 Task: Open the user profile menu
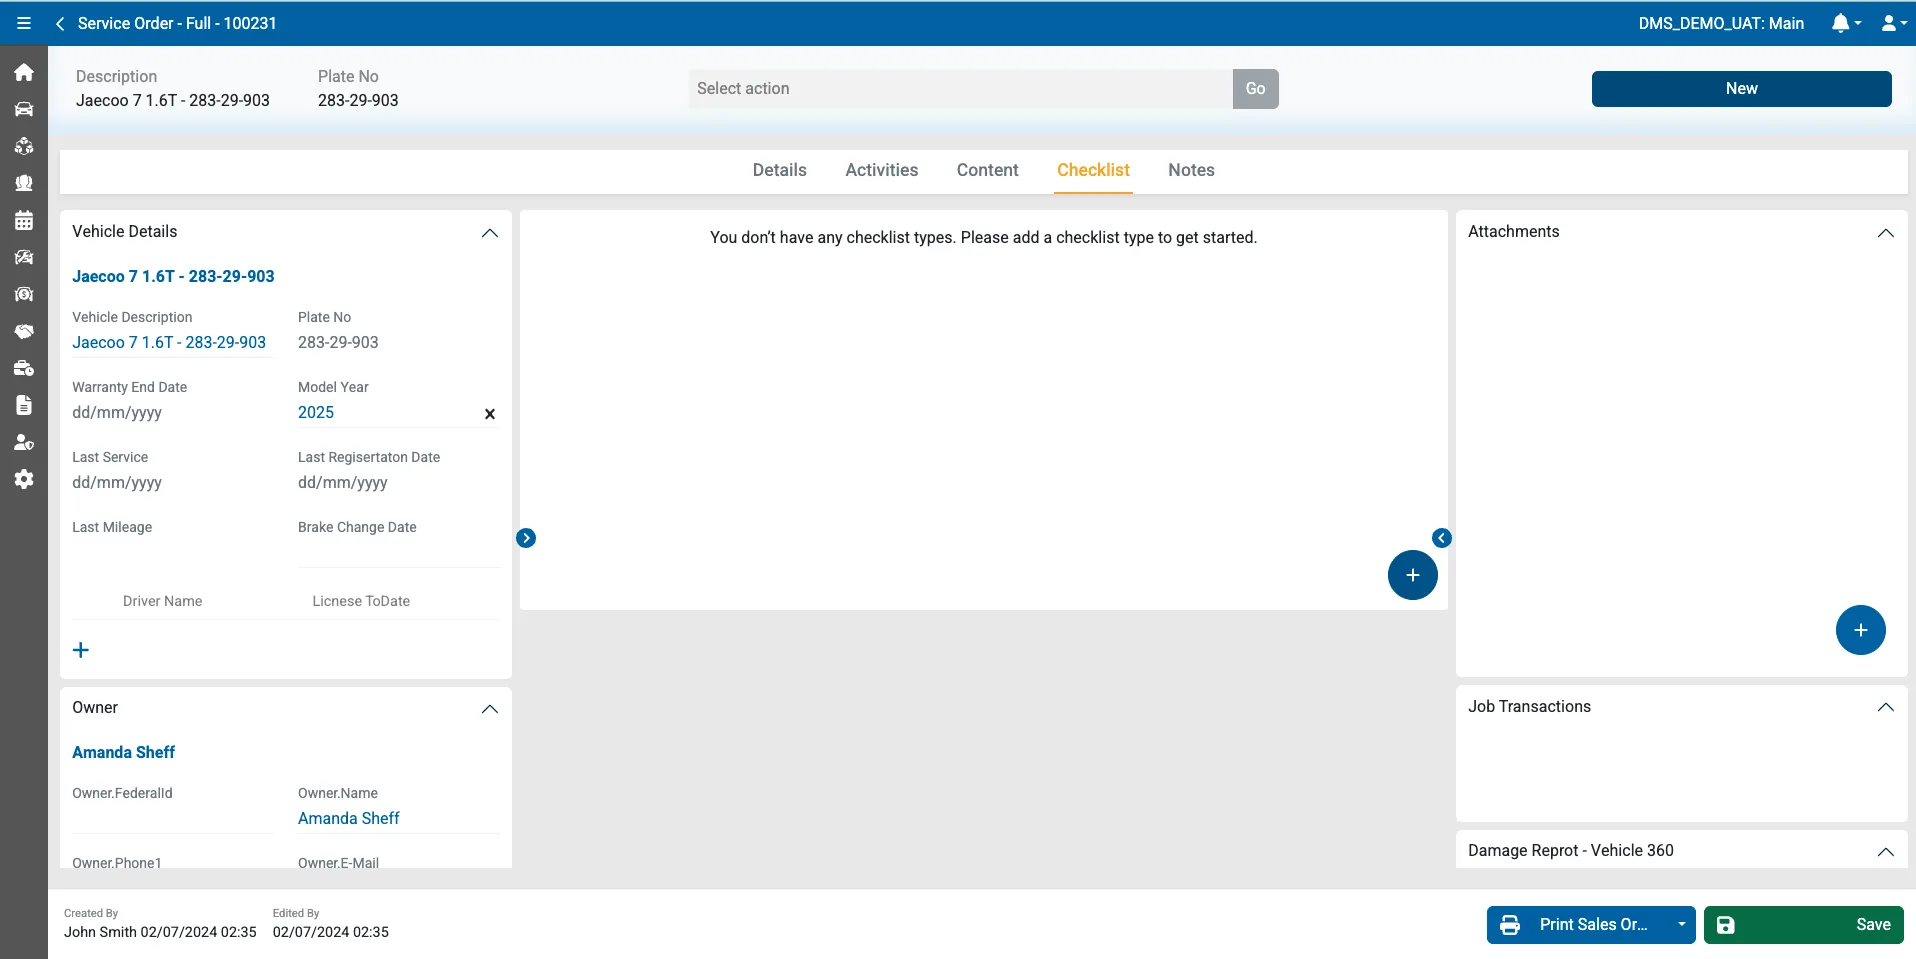pyautogui.click(x=1894, y=23)
